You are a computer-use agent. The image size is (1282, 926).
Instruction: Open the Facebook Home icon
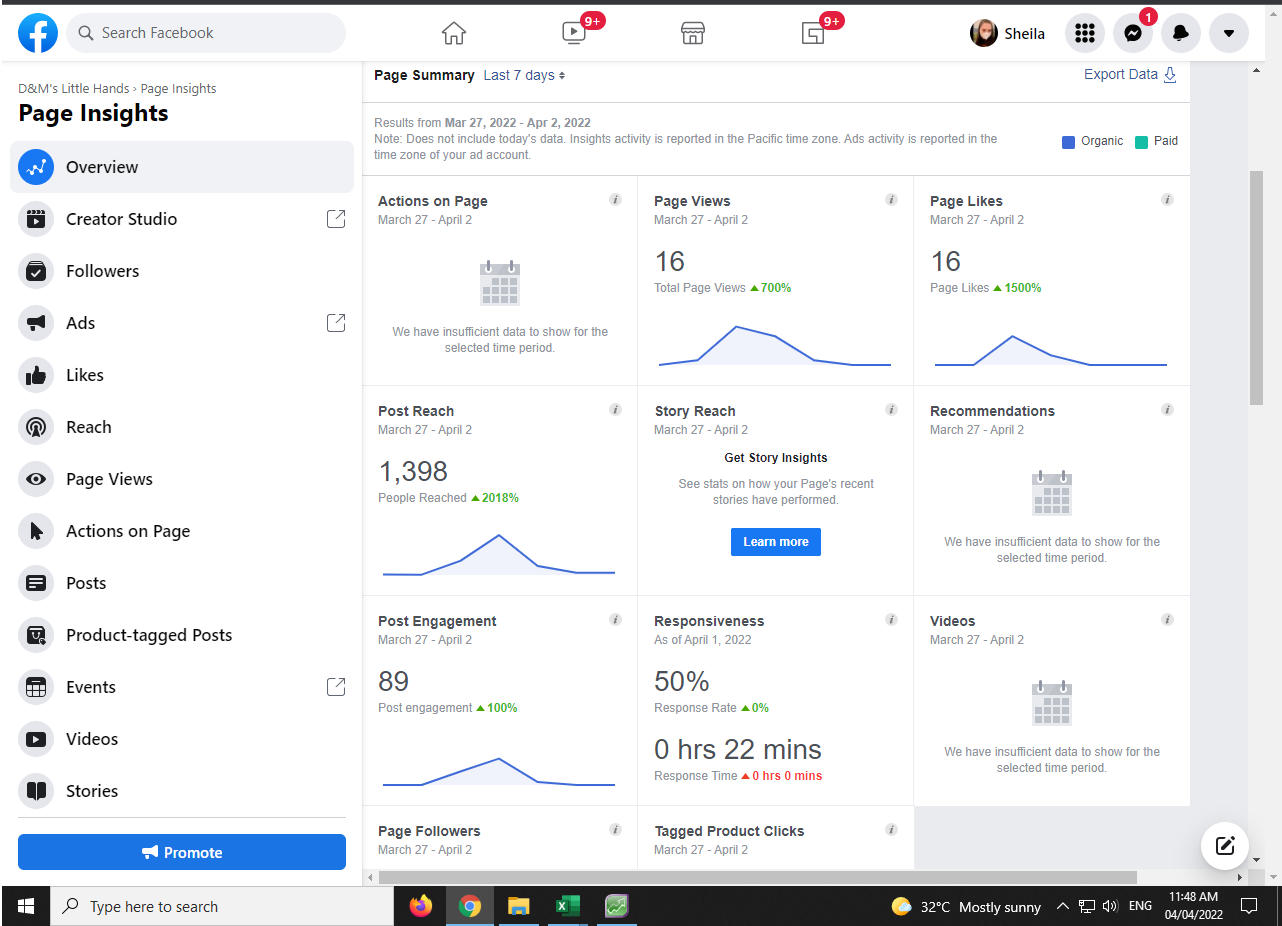(454, 33)
